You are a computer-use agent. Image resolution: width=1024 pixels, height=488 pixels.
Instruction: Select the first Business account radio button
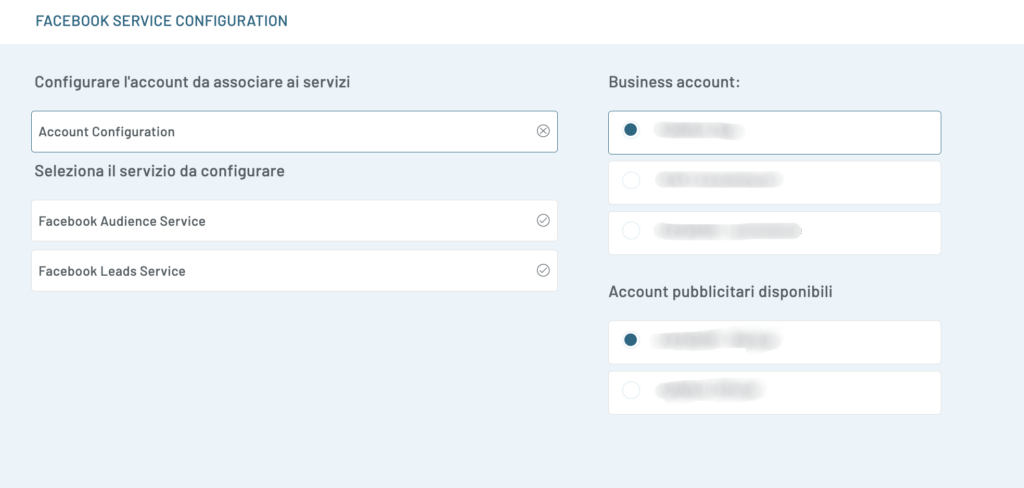click(630, 130)
